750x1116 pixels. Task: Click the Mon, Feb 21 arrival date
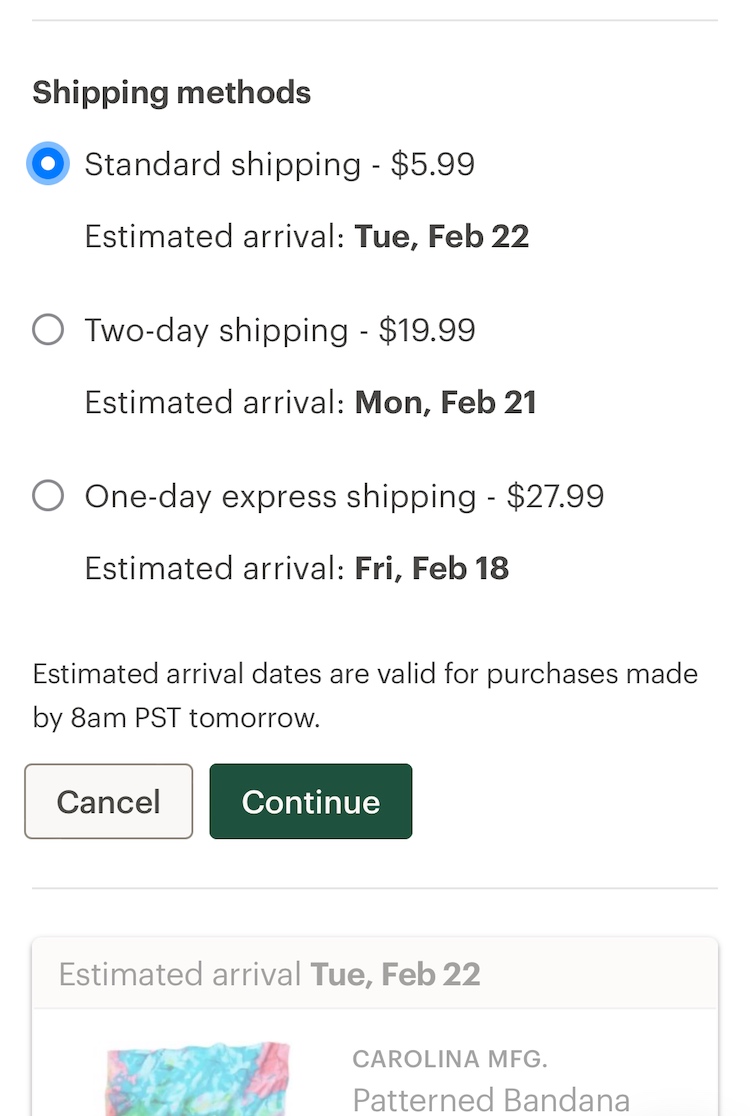point(445,403)
